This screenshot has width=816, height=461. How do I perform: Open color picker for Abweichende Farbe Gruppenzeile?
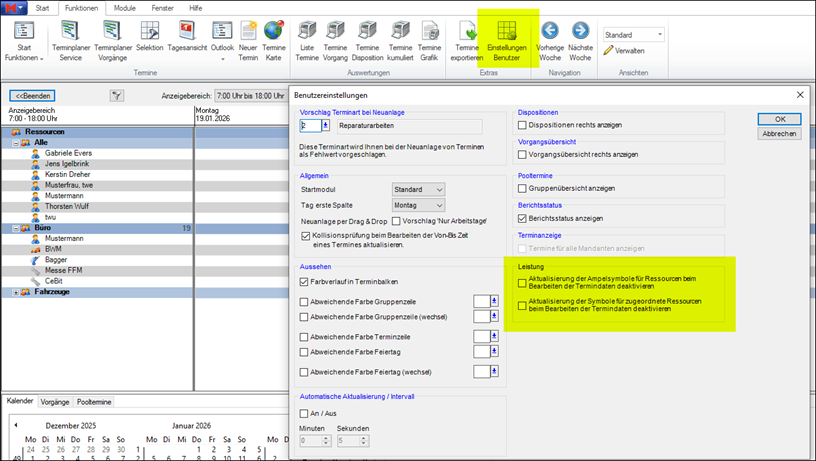tap(493, 300)
